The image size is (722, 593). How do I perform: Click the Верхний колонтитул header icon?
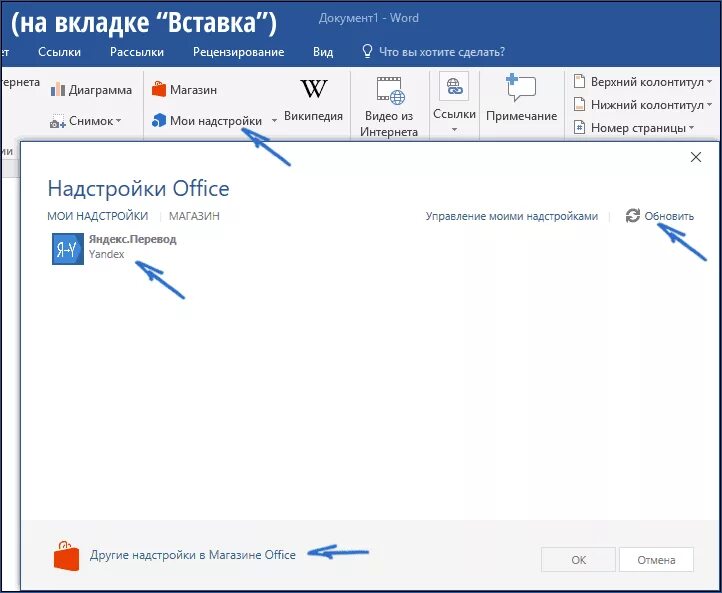point(579,82)
